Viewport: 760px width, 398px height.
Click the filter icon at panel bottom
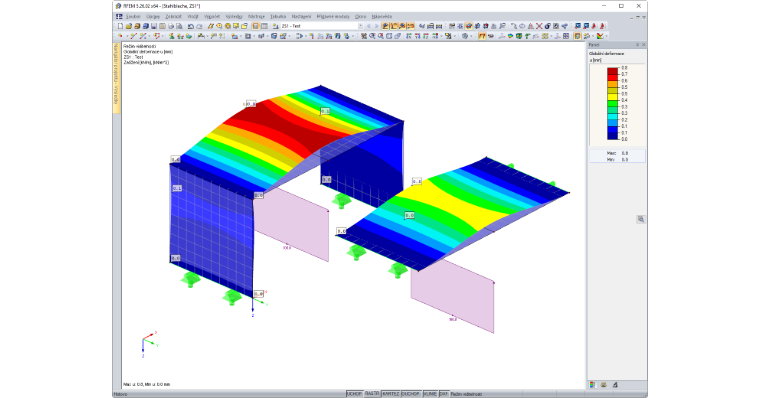pyautogui.click(x=615, y=384)
